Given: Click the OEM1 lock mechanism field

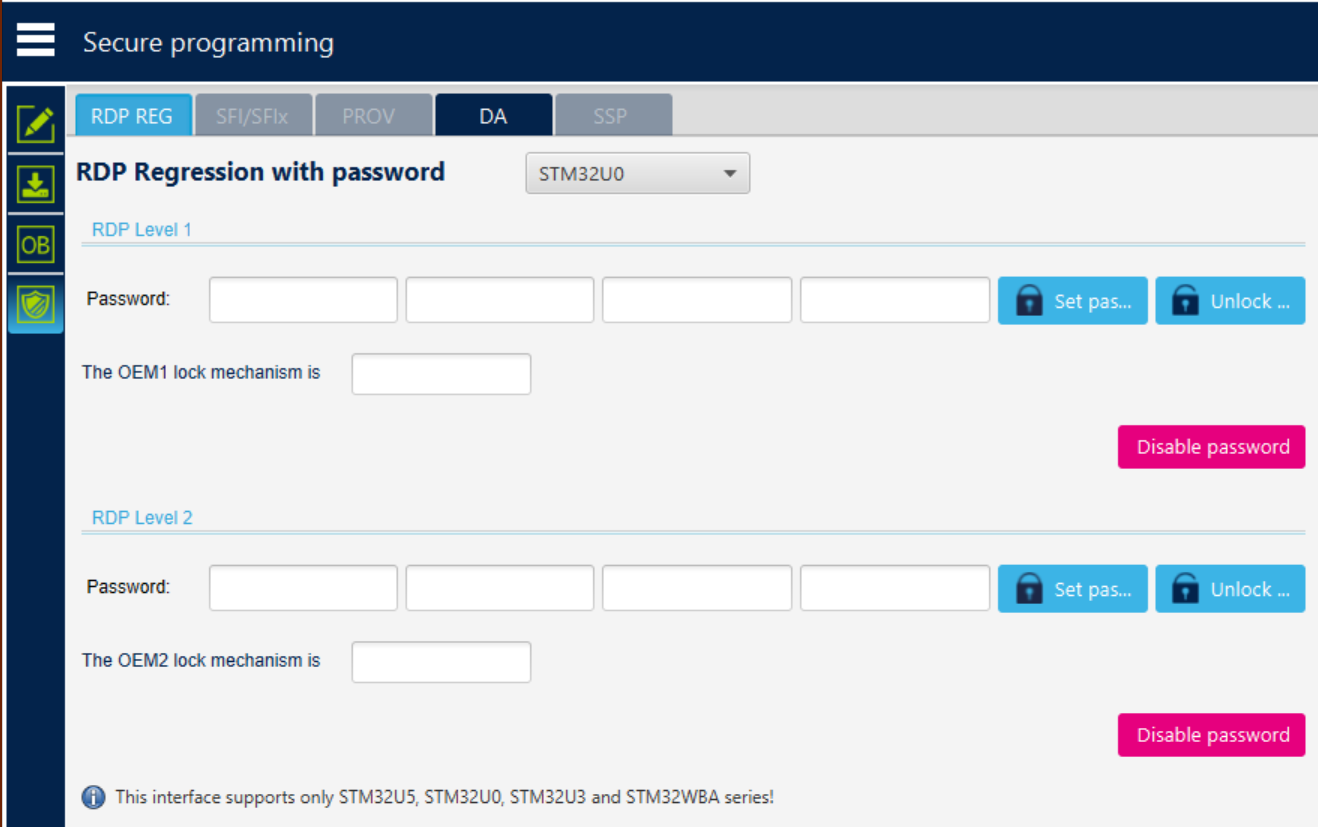Looking at the screenshot, I should tap(440, 373).
